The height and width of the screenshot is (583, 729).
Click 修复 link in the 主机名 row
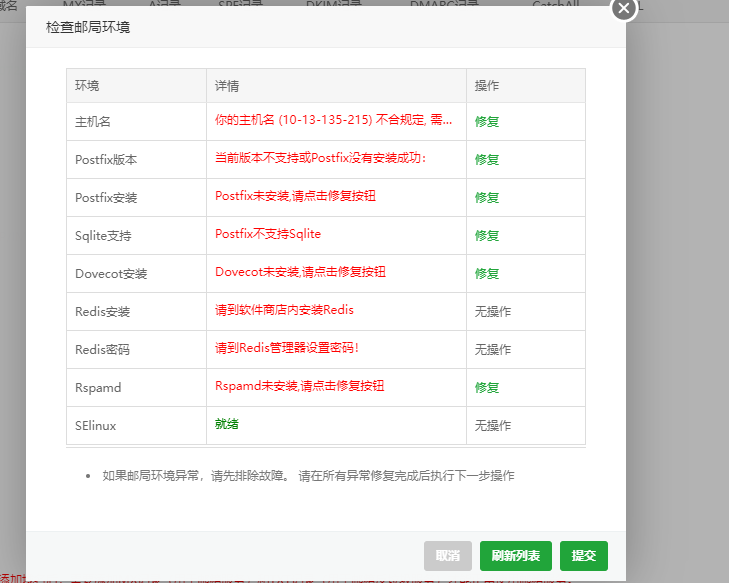click(487, 122)
